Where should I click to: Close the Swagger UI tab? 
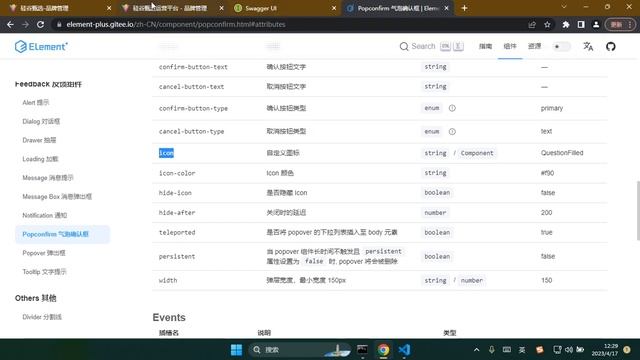tap(334, 8)
